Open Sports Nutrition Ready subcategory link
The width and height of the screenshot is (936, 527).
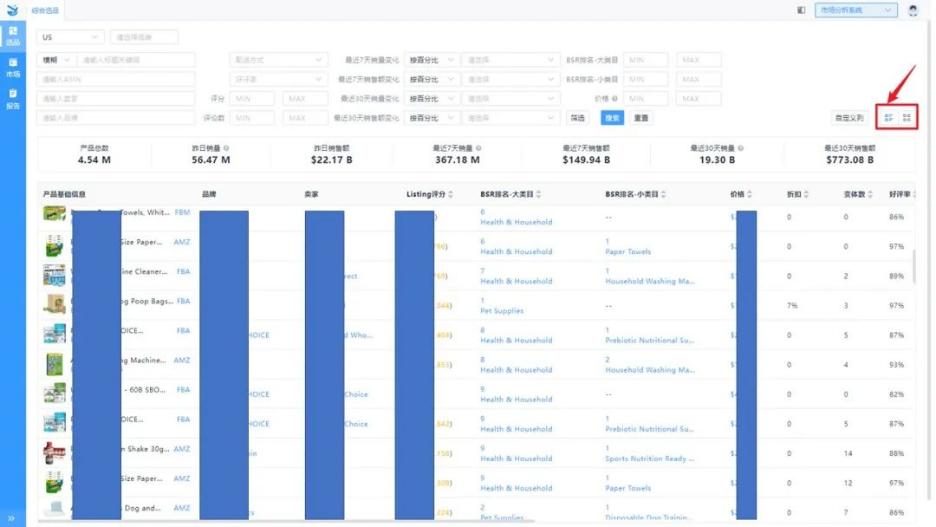pyautogui.click(x=649, y=458)
